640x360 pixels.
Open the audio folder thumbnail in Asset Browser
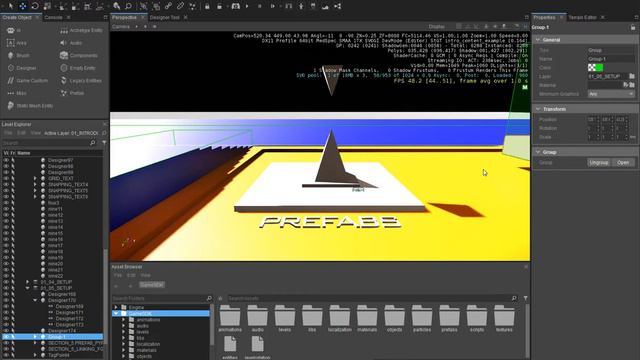pos(257,318)
